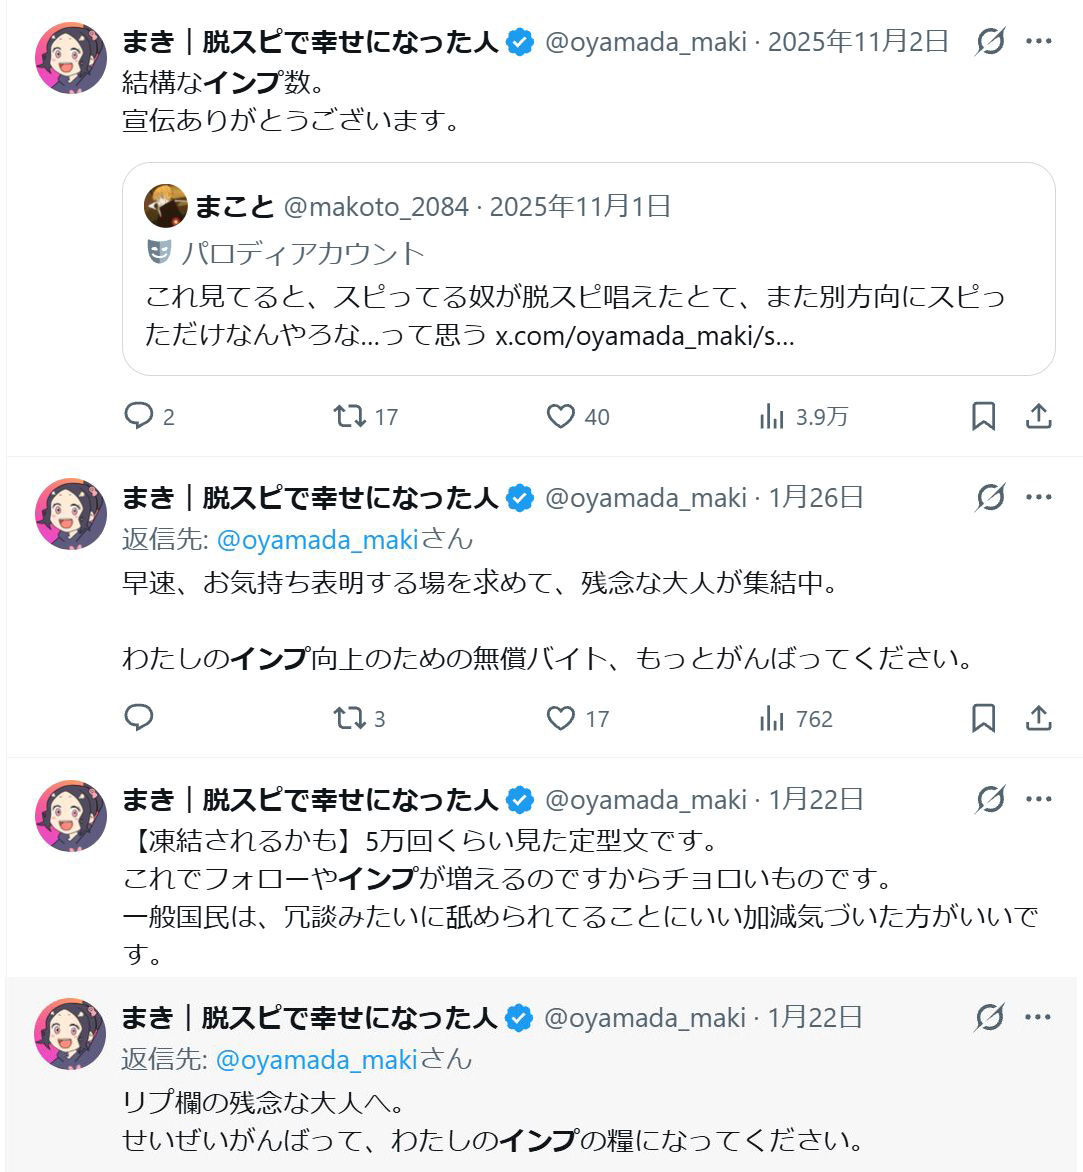
Task: Open x.com/oyamada_maki link in quoted post
Action: tap(645, 335)
